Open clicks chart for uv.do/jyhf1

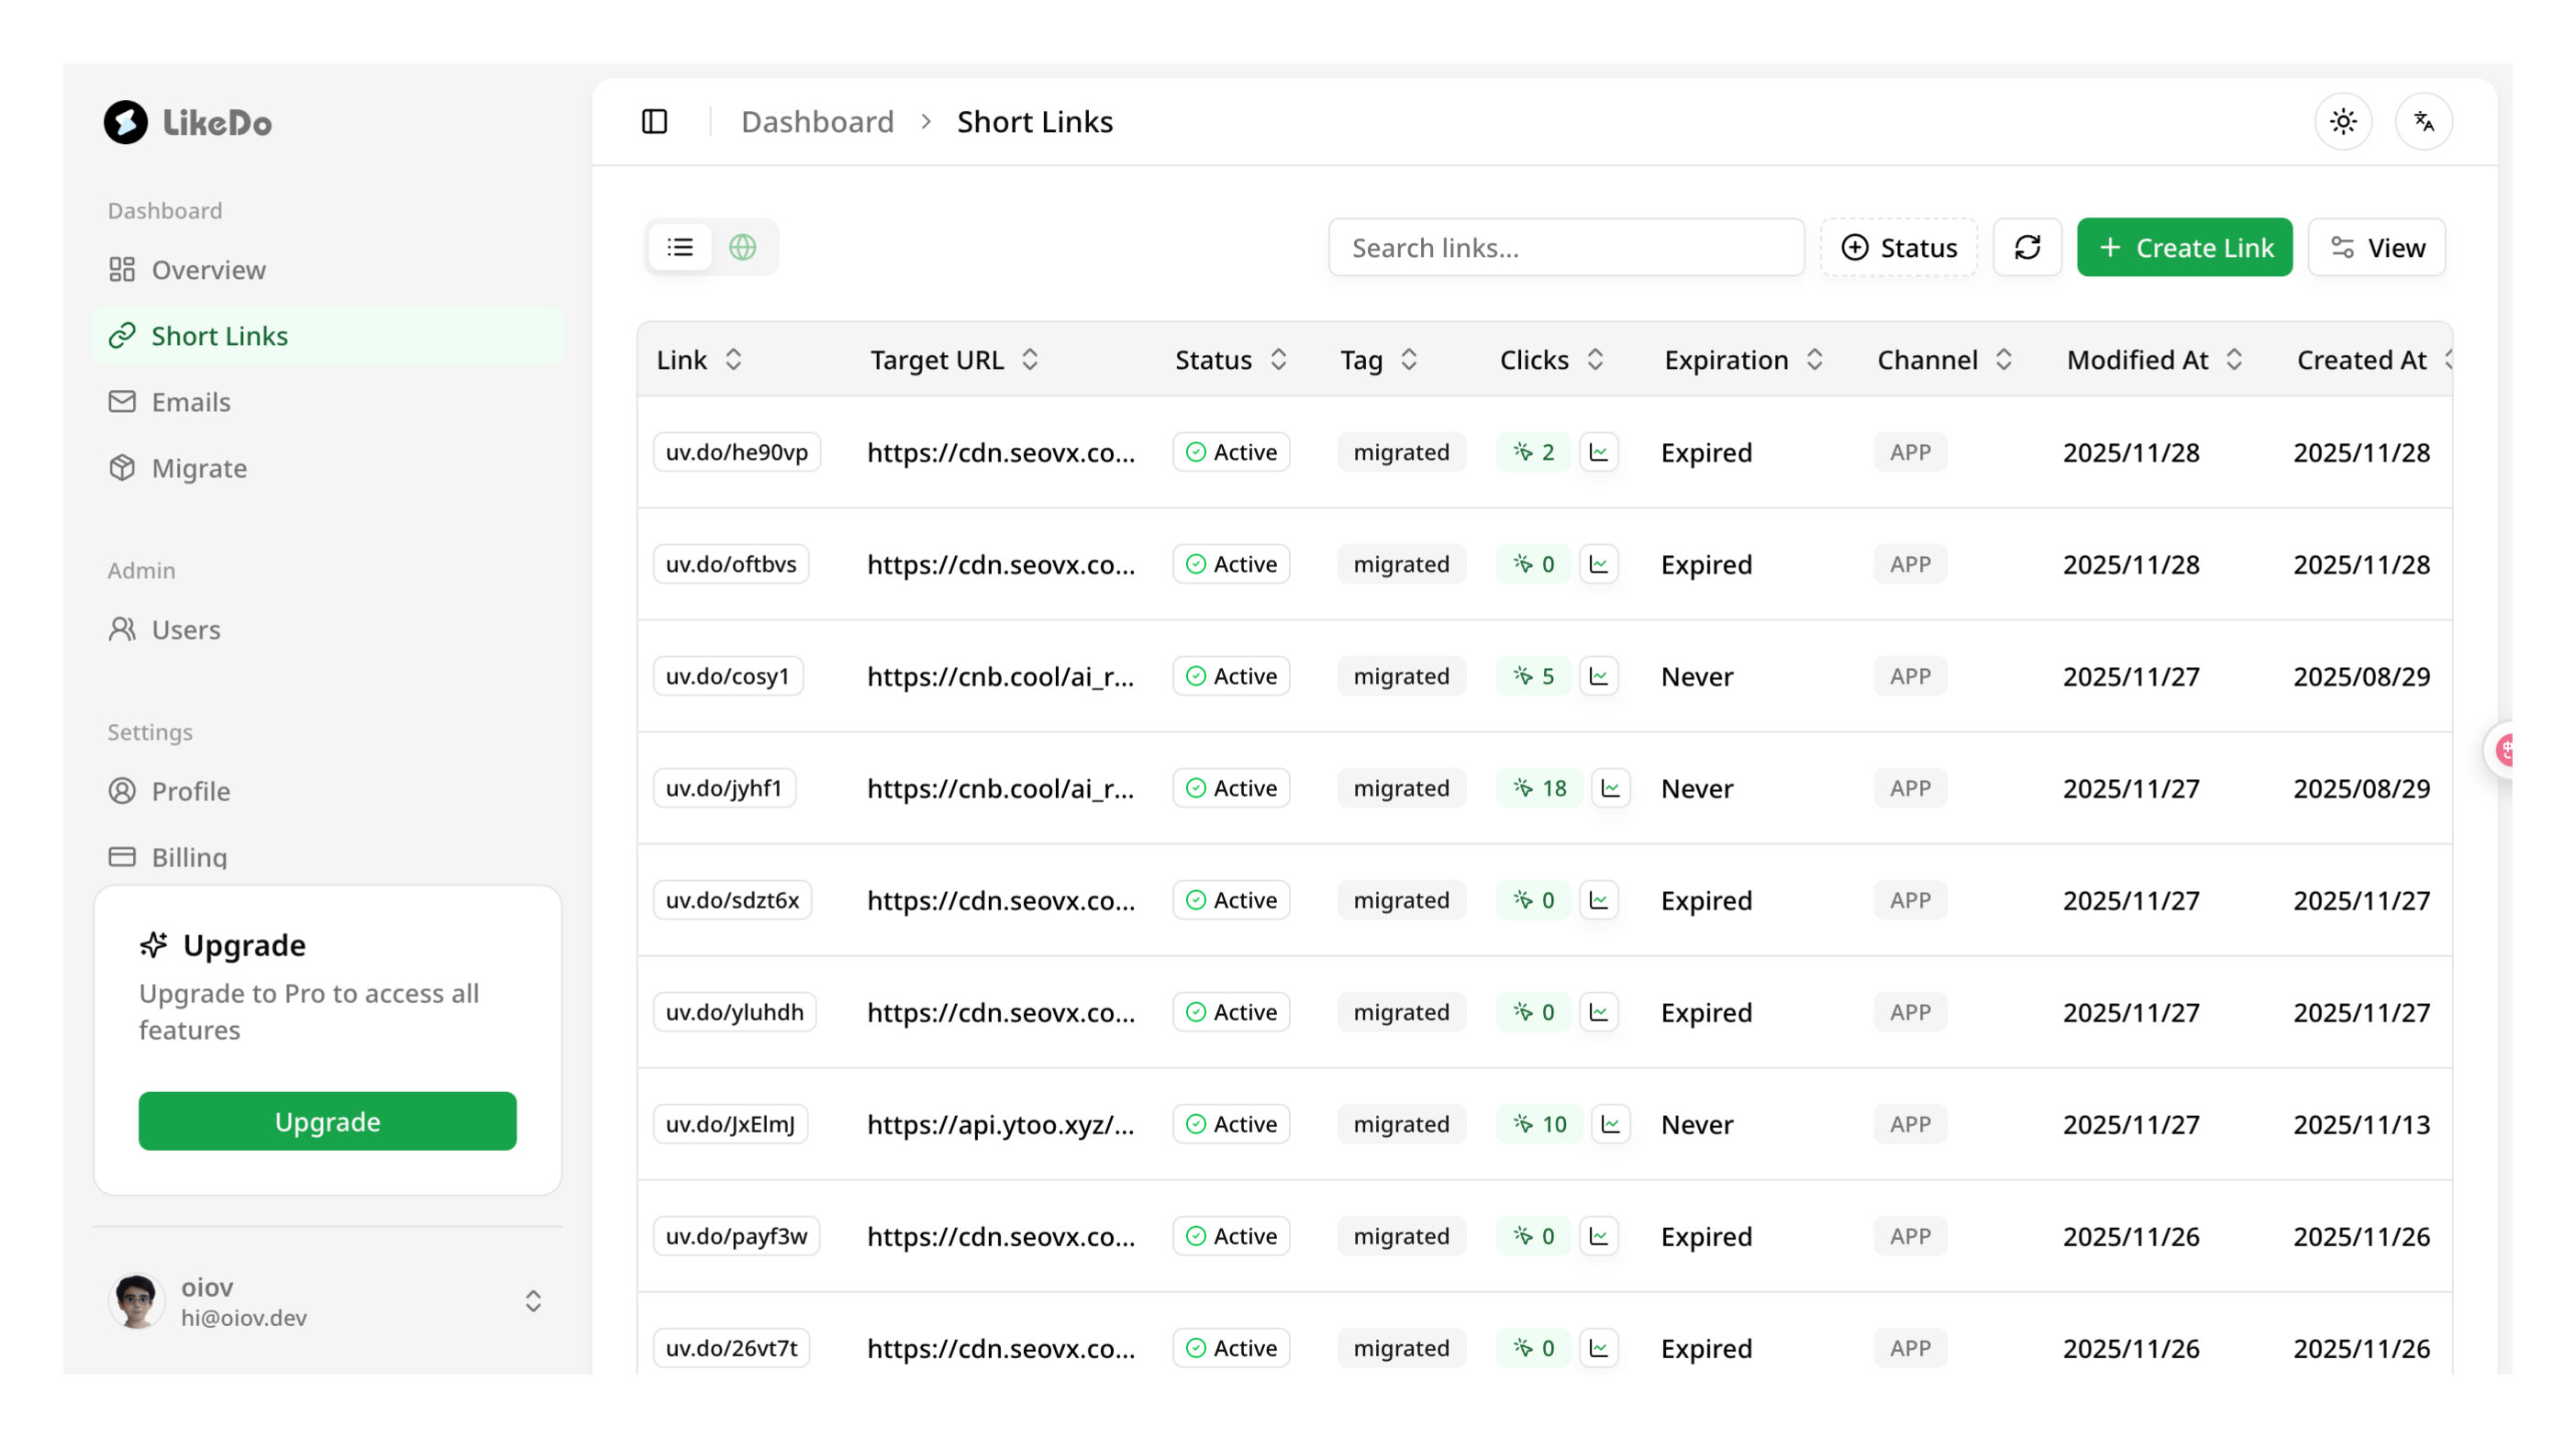click(x=1610, y=788)
